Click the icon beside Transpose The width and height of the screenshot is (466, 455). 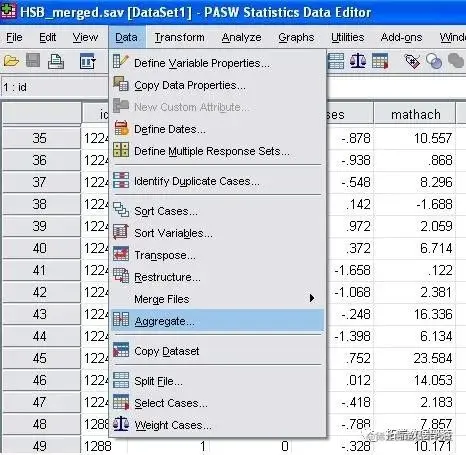tap(121, 254)
